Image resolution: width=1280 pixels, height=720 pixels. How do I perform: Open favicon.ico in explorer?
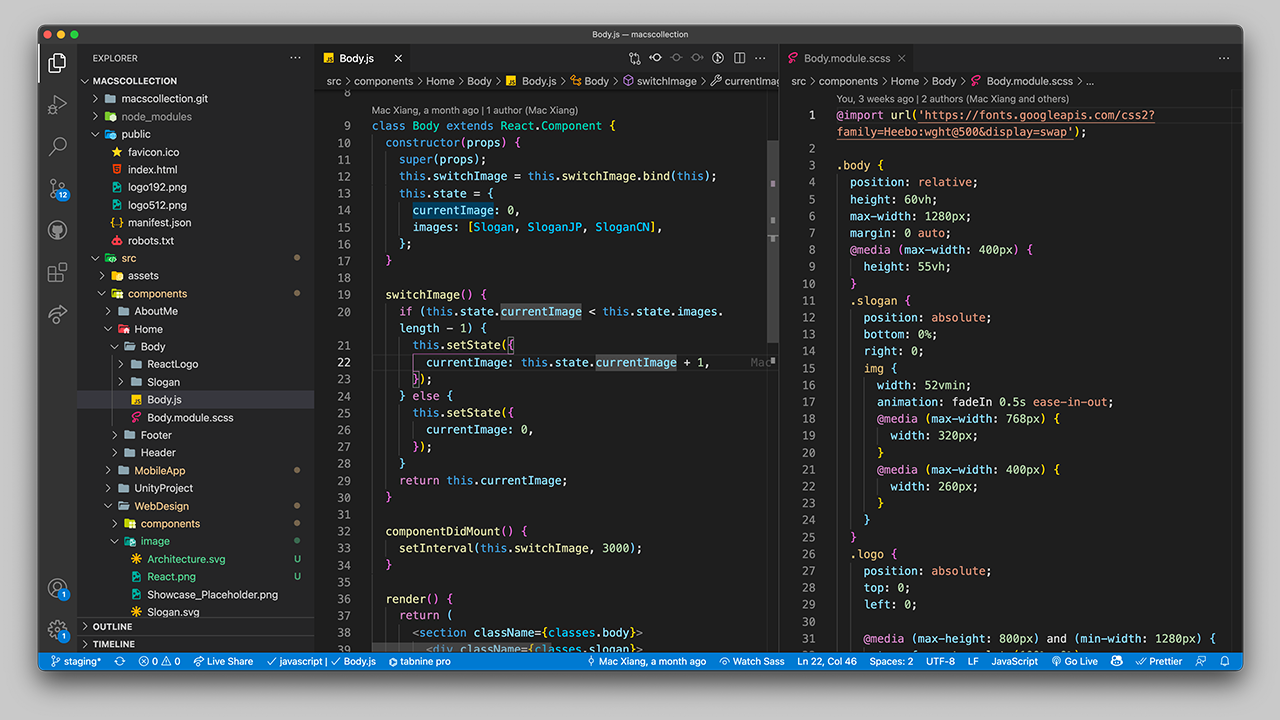tap(196, 152)
